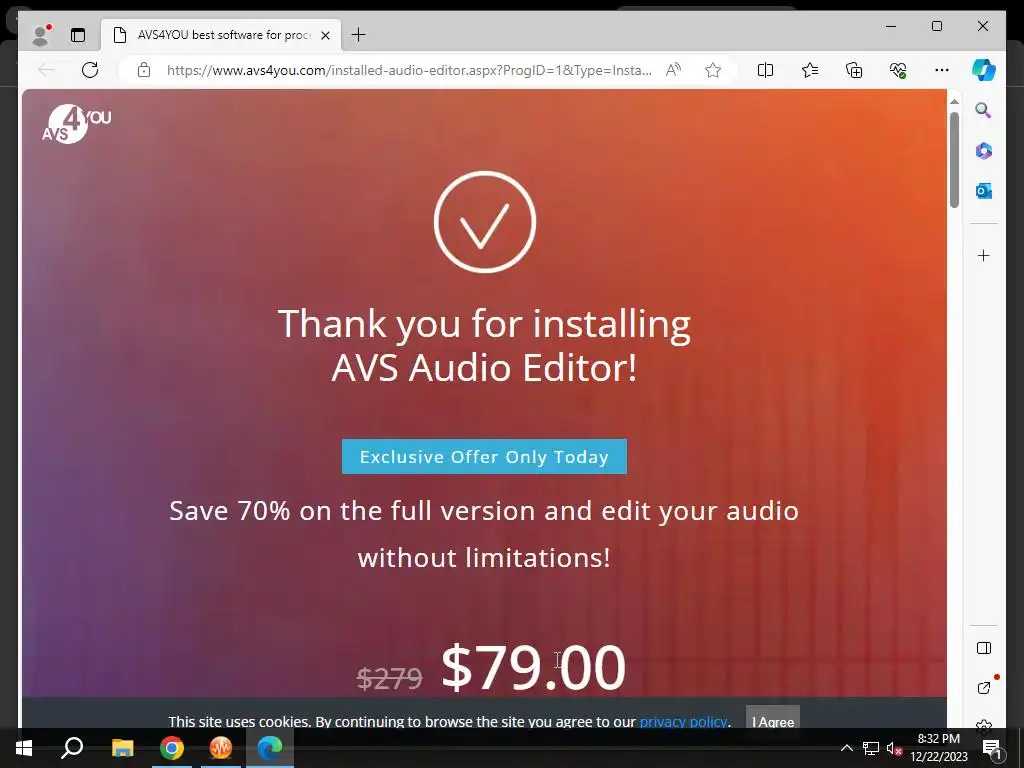Open sidebar Search icon

click(x=984, y=110)
